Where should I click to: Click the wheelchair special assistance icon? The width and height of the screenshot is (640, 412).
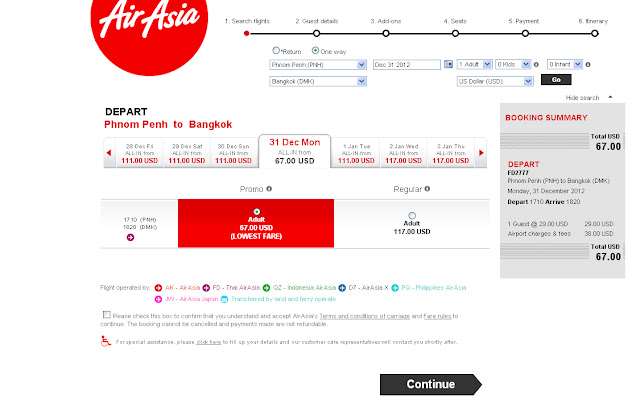point(106,341)
